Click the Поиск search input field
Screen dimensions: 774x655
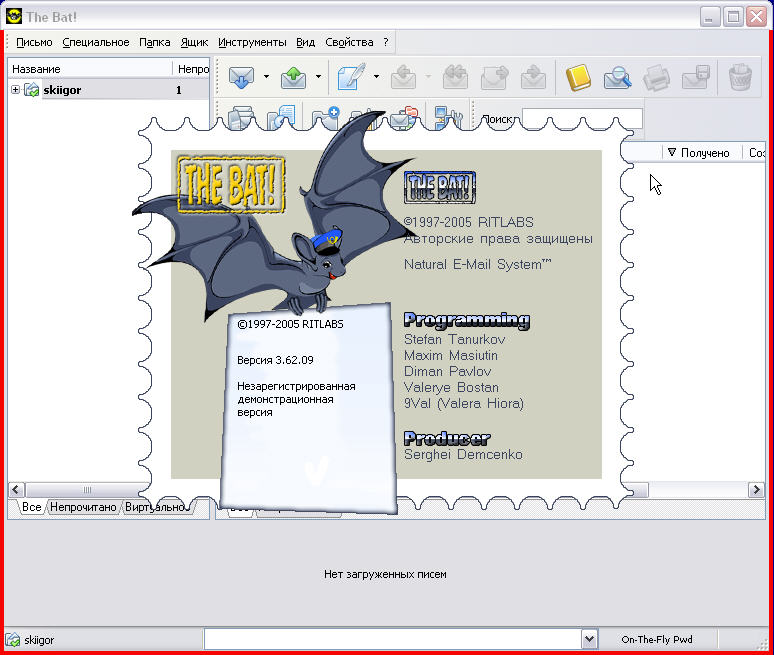(x=581, y=119)
